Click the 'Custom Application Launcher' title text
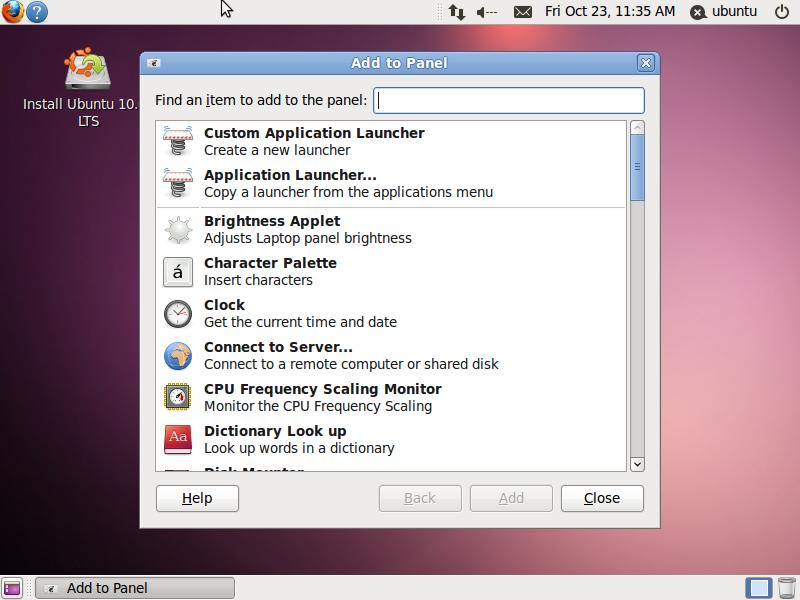The height and width of the screenshot is (600, 800). pos(314,133)
